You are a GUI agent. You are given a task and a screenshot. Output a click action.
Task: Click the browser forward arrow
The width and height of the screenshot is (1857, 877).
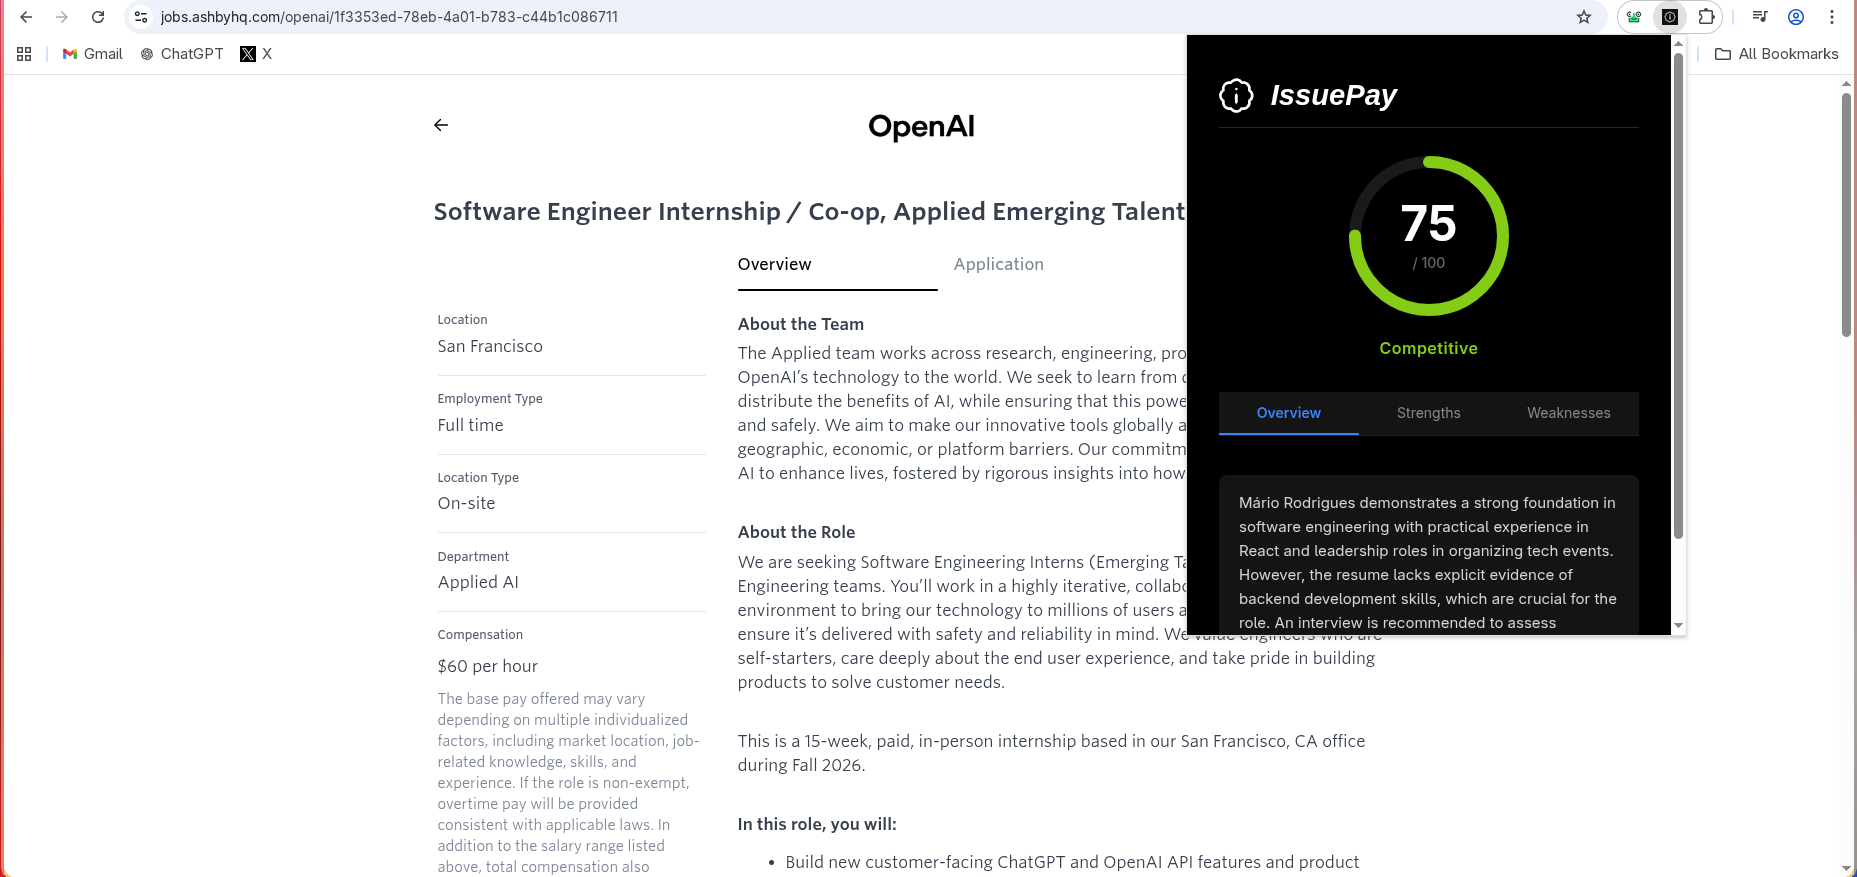tap(62, 17)
